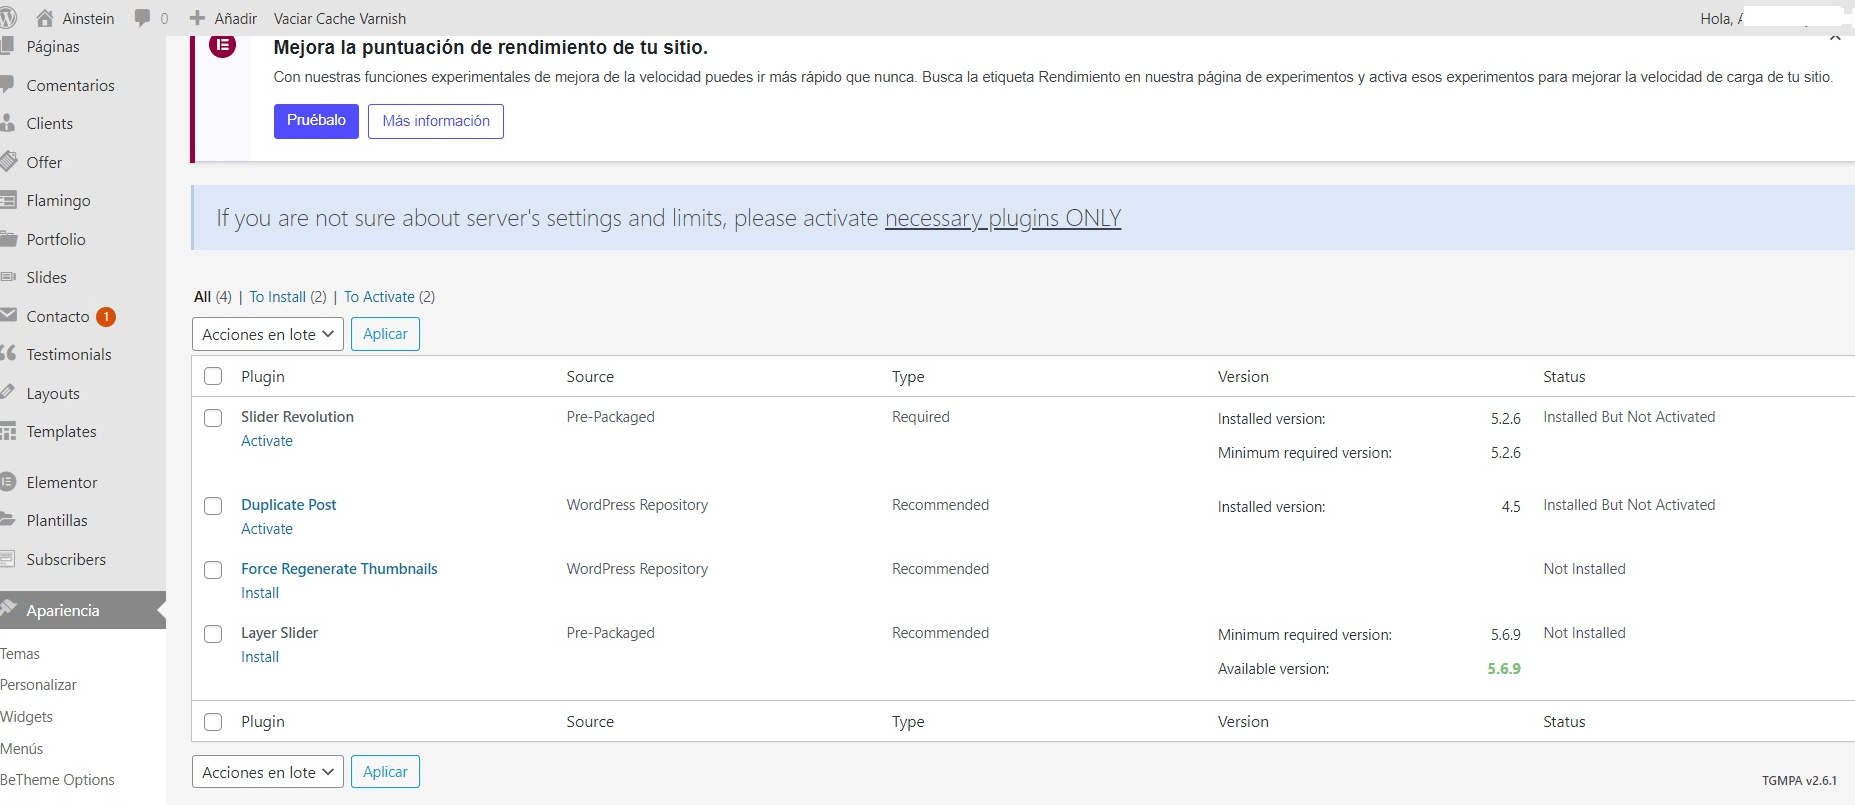This screenshot has width=1855, height=805.
Task: Show the To Install filter
Action: 278,297
